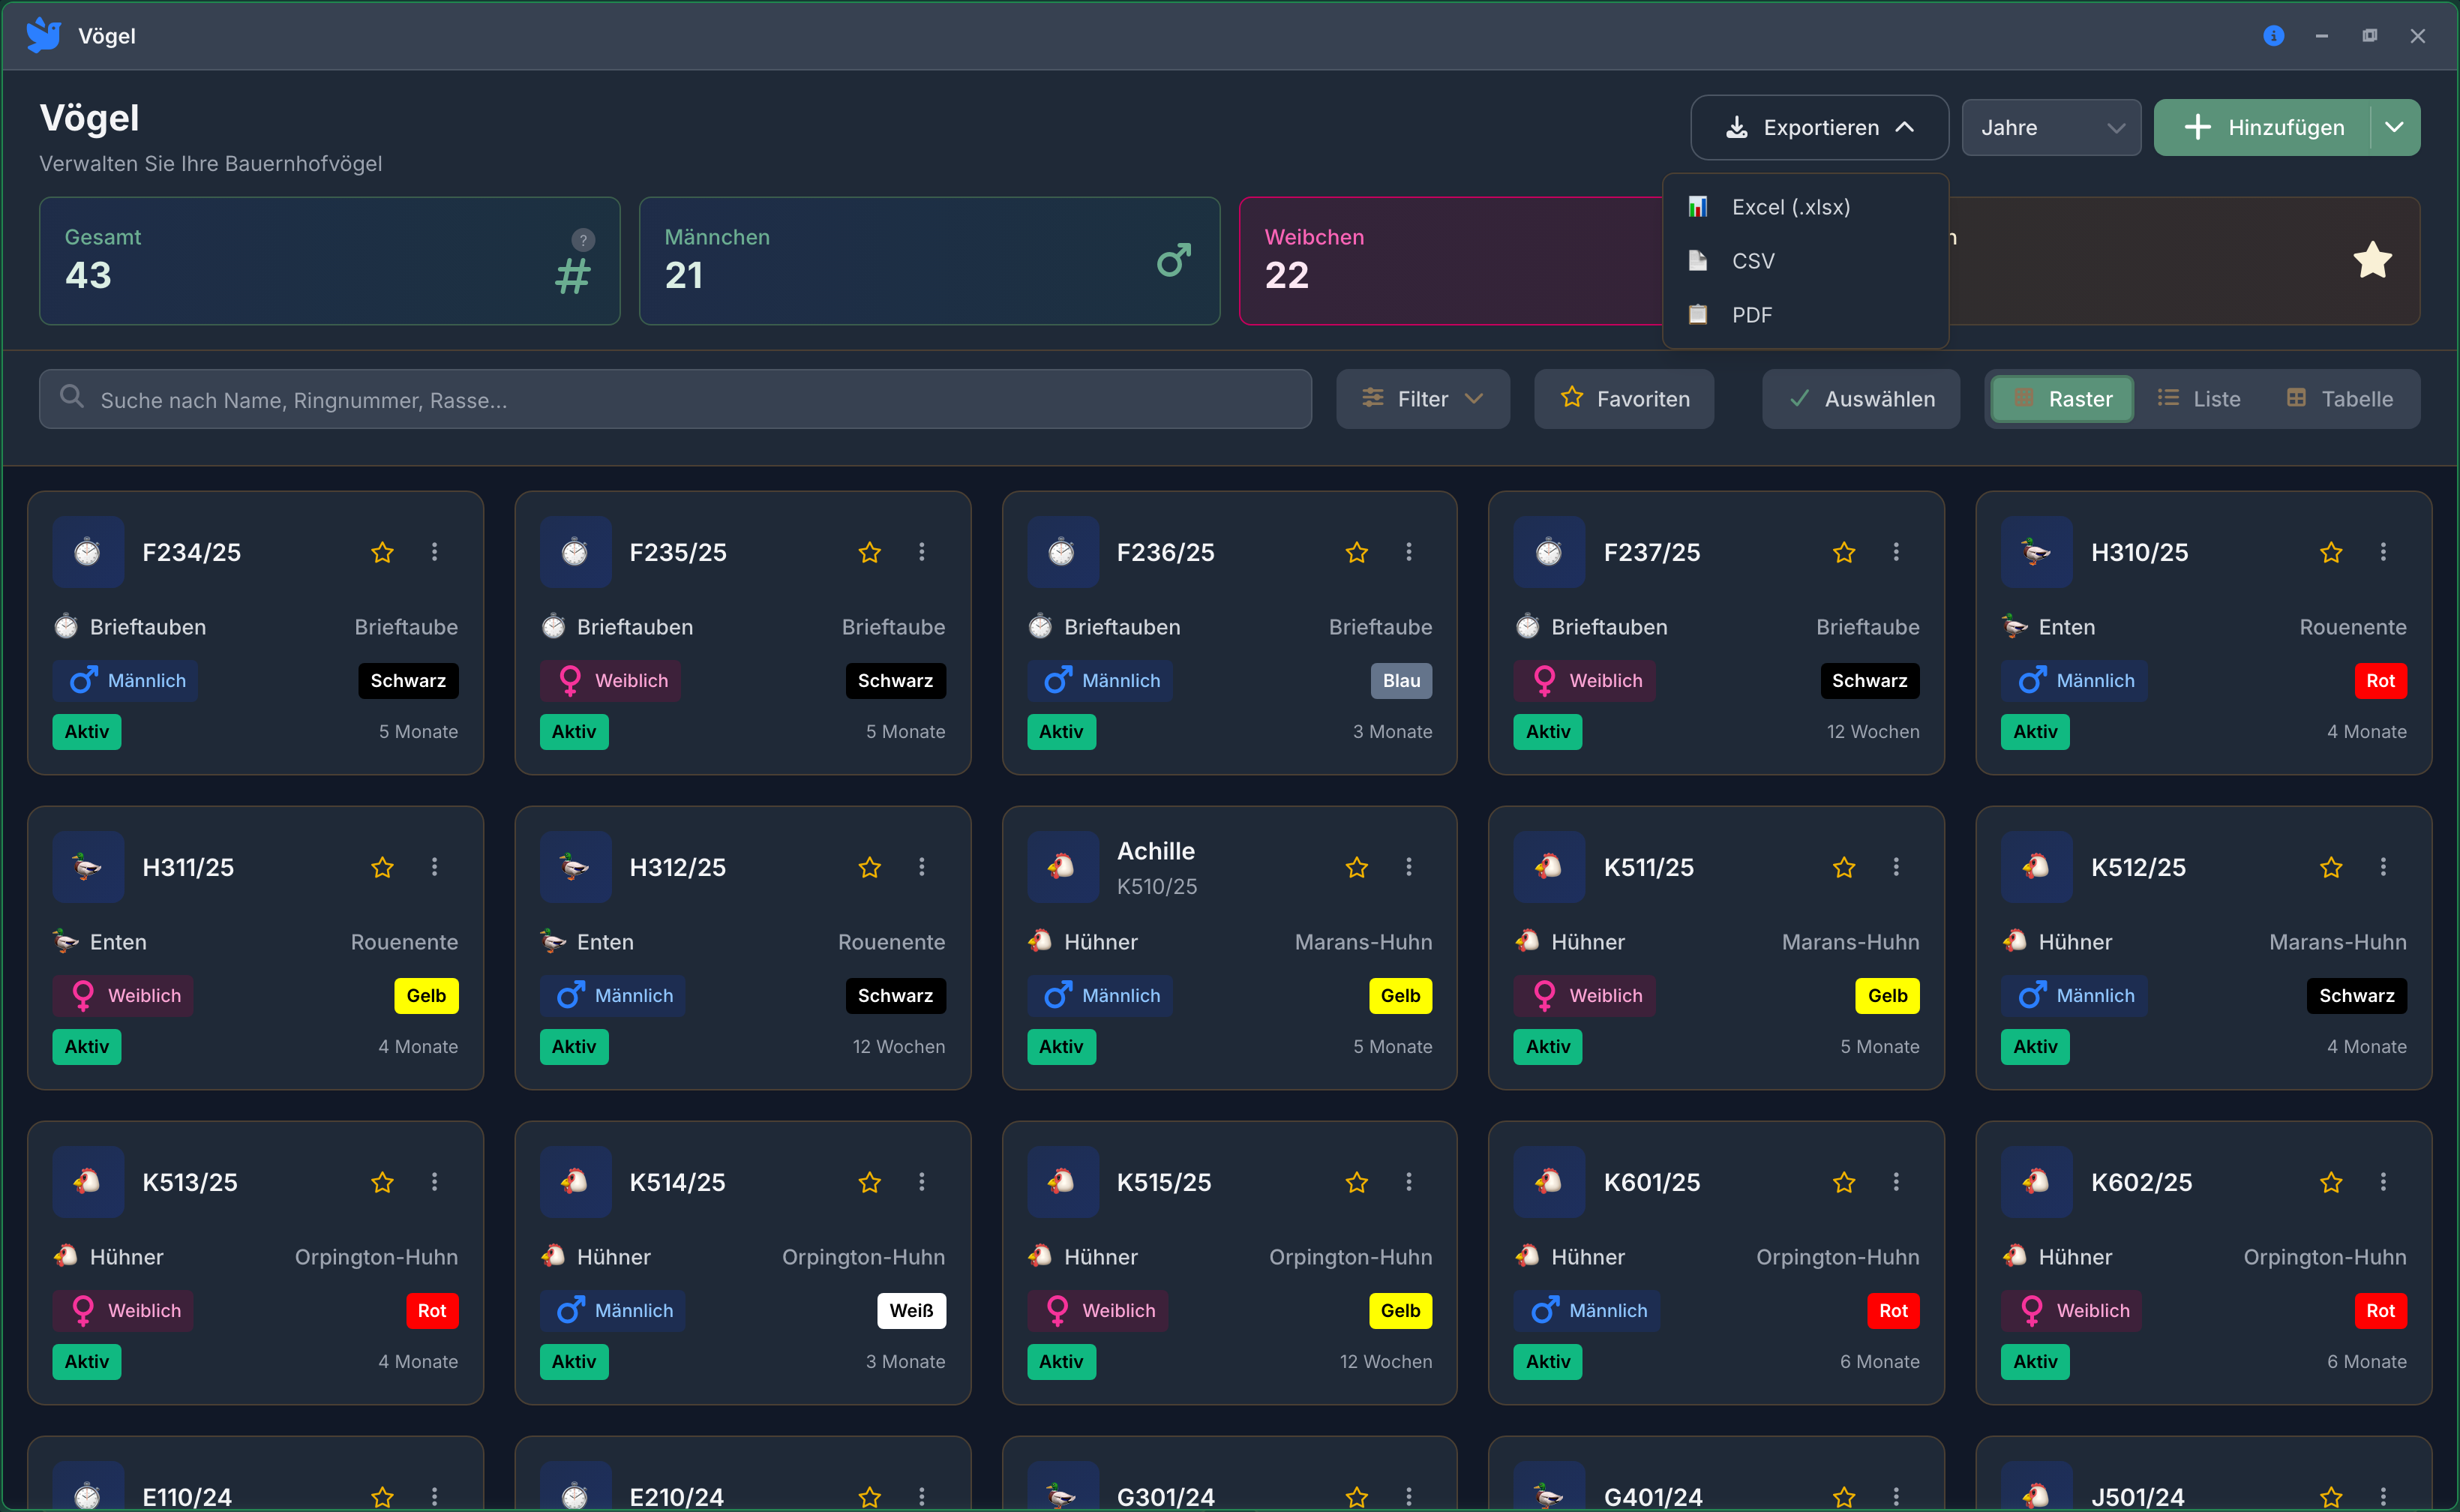The height and width of the screenshot is (1512, 2460).
Task: Toggle the Favoriten filter button
Action: coord(1624,399)
